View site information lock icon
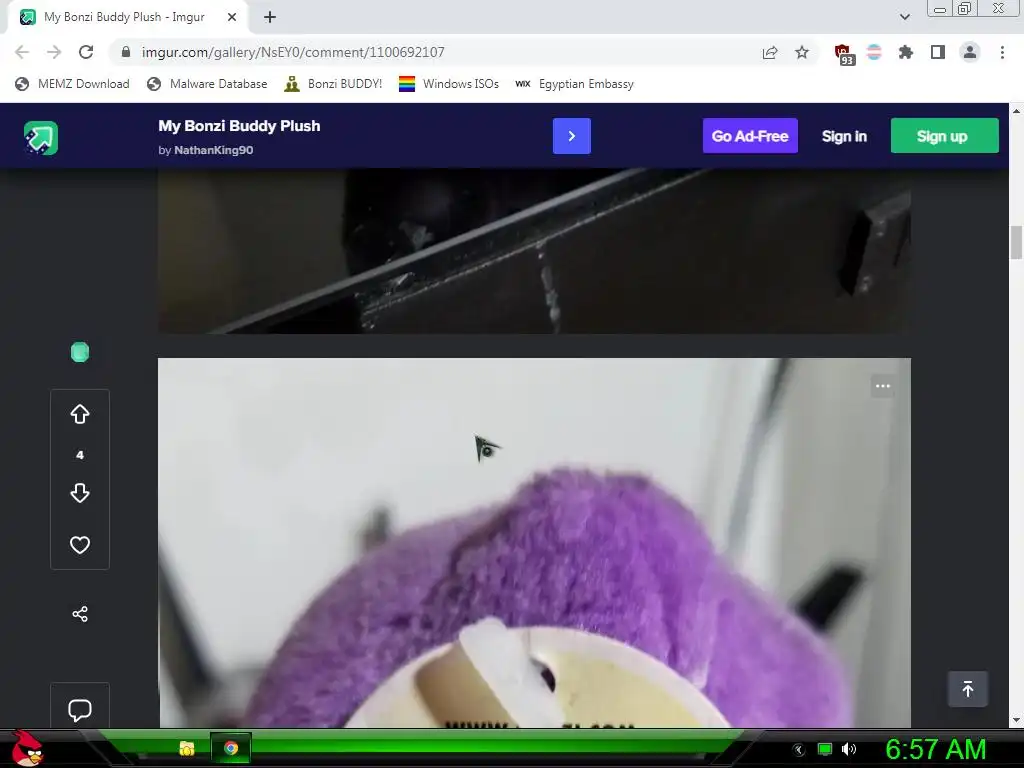Screen dimensions: 1024x768 126,52
